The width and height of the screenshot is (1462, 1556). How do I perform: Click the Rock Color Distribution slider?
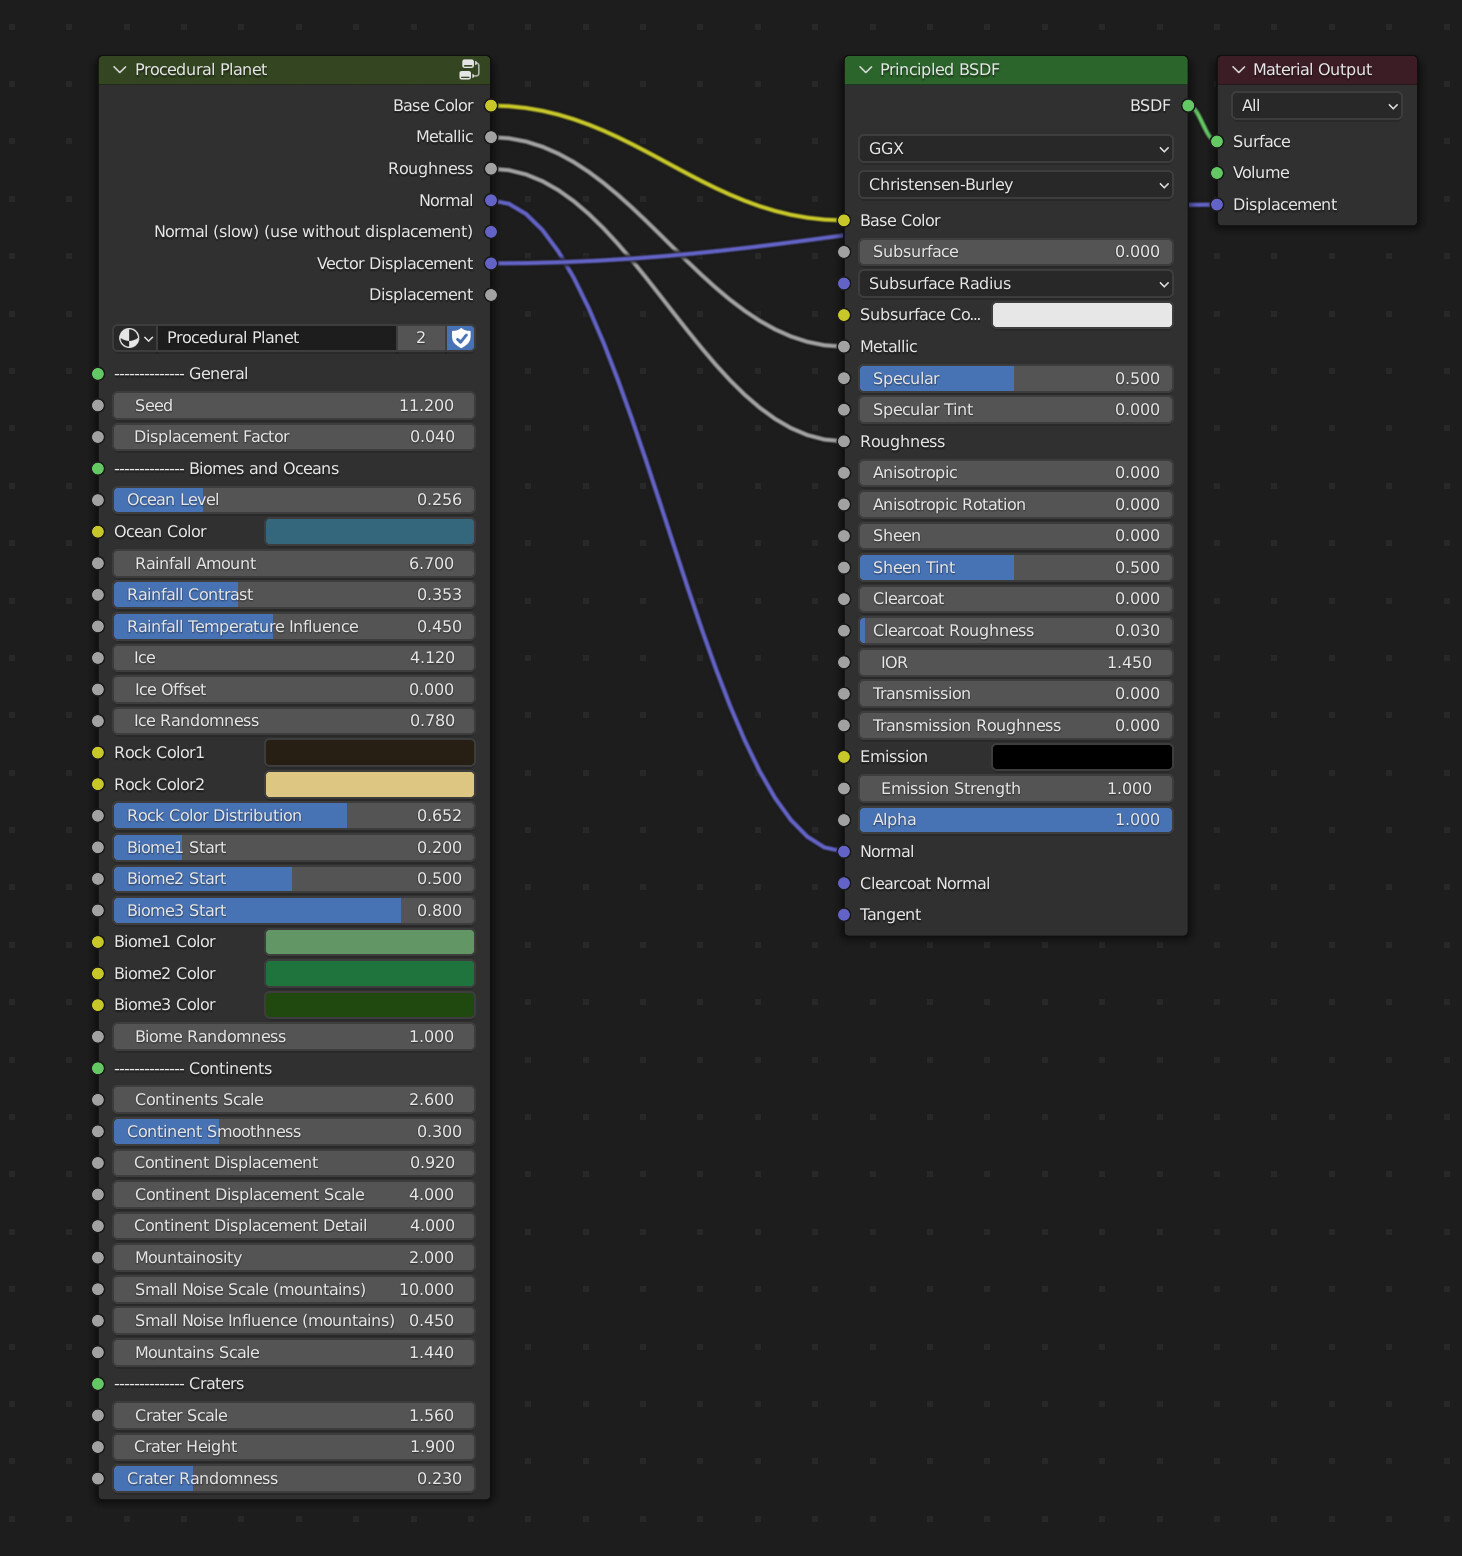(294, 815)
